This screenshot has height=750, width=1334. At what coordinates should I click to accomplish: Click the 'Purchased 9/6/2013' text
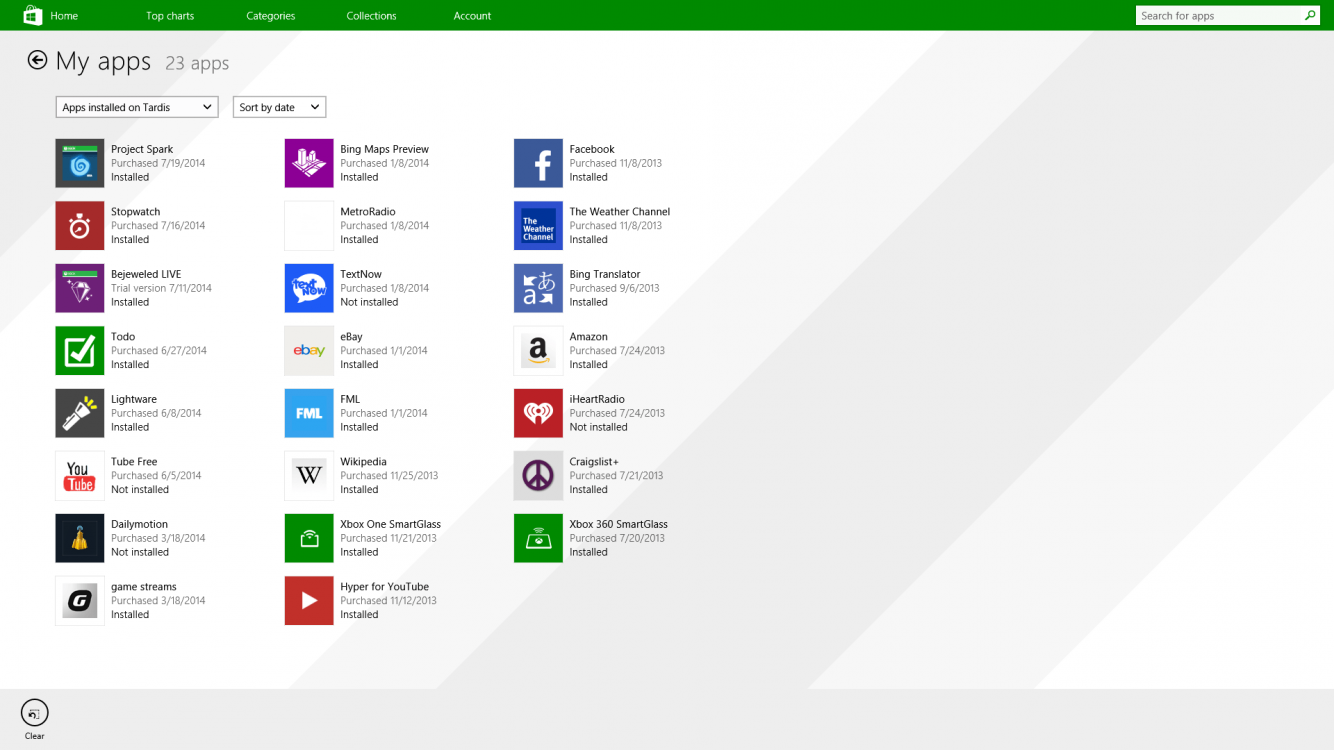point(614,288)
